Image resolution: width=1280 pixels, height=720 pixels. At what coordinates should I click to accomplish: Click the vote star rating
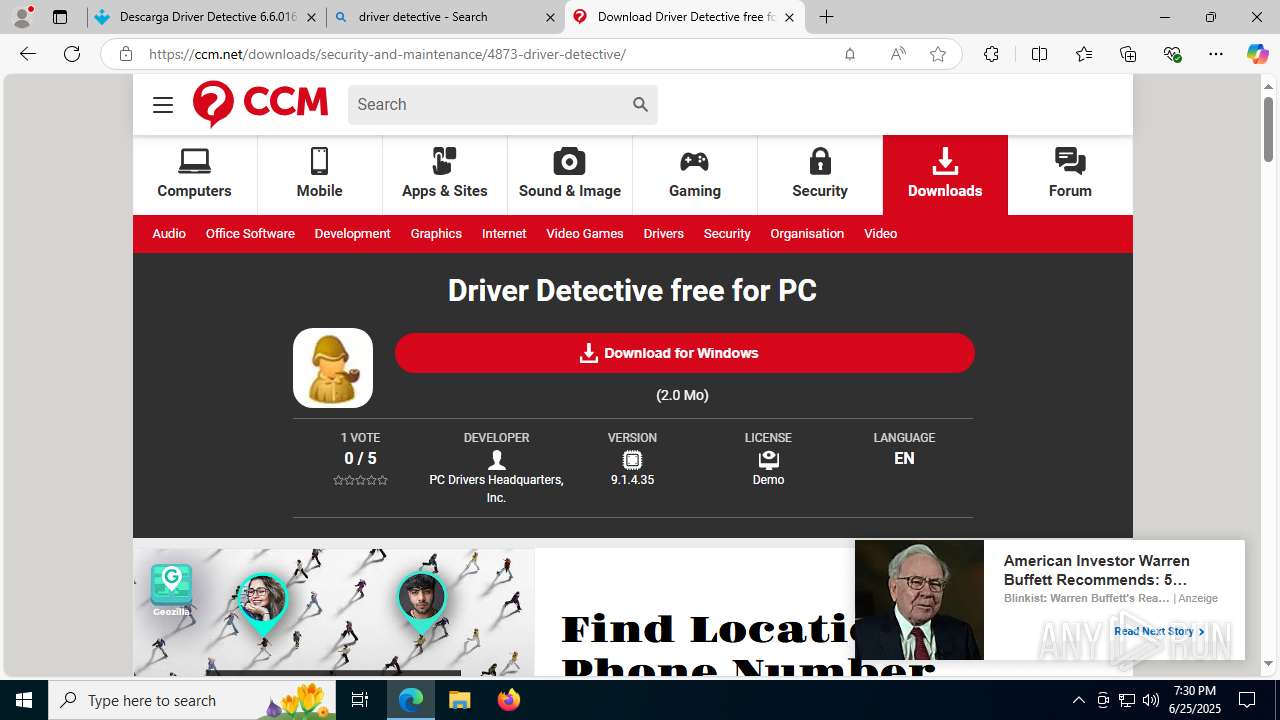click(x=360, y=480)
